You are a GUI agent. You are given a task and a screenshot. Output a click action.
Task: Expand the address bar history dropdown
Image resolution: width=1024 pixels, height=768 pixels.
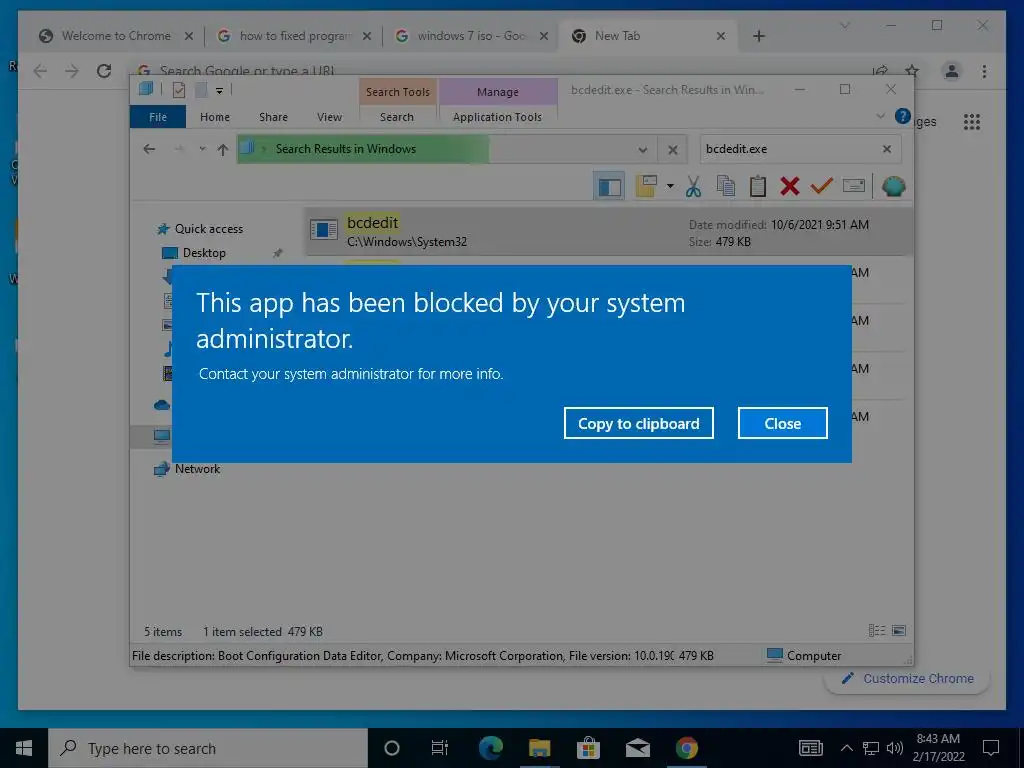643,150
